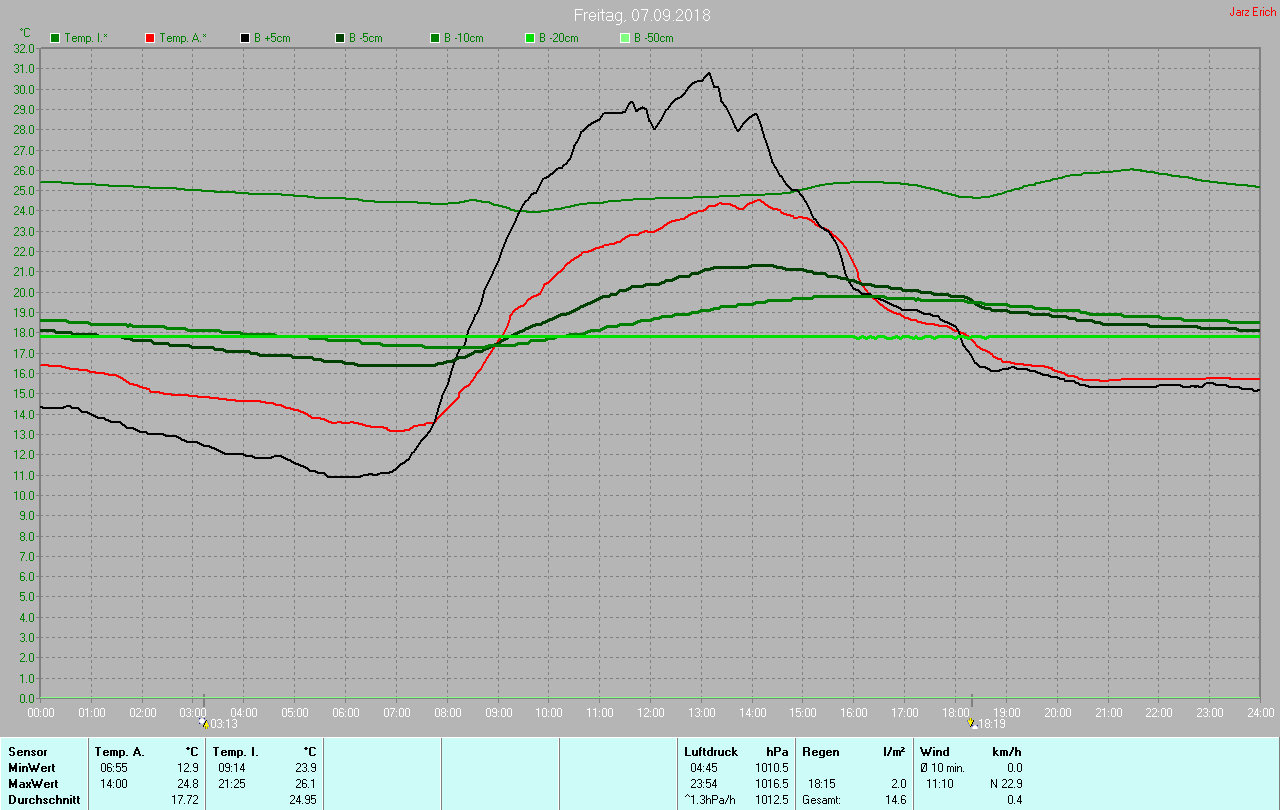Image resolution: width=1280 pixels, height=810 pixels.
Task: Click the 'MaxWert' row label
Action: [32, 784]
